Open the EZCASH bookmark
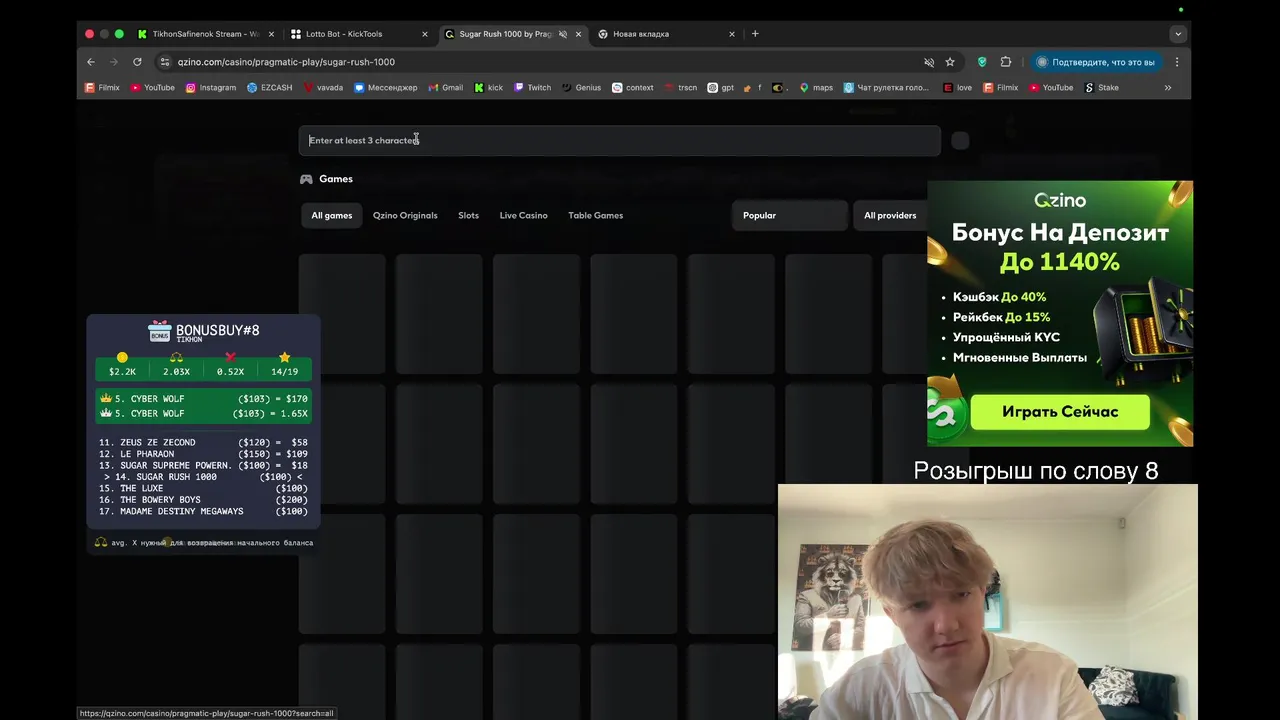The width and height of the screenshot is (1280, 720). coord(270,88)
